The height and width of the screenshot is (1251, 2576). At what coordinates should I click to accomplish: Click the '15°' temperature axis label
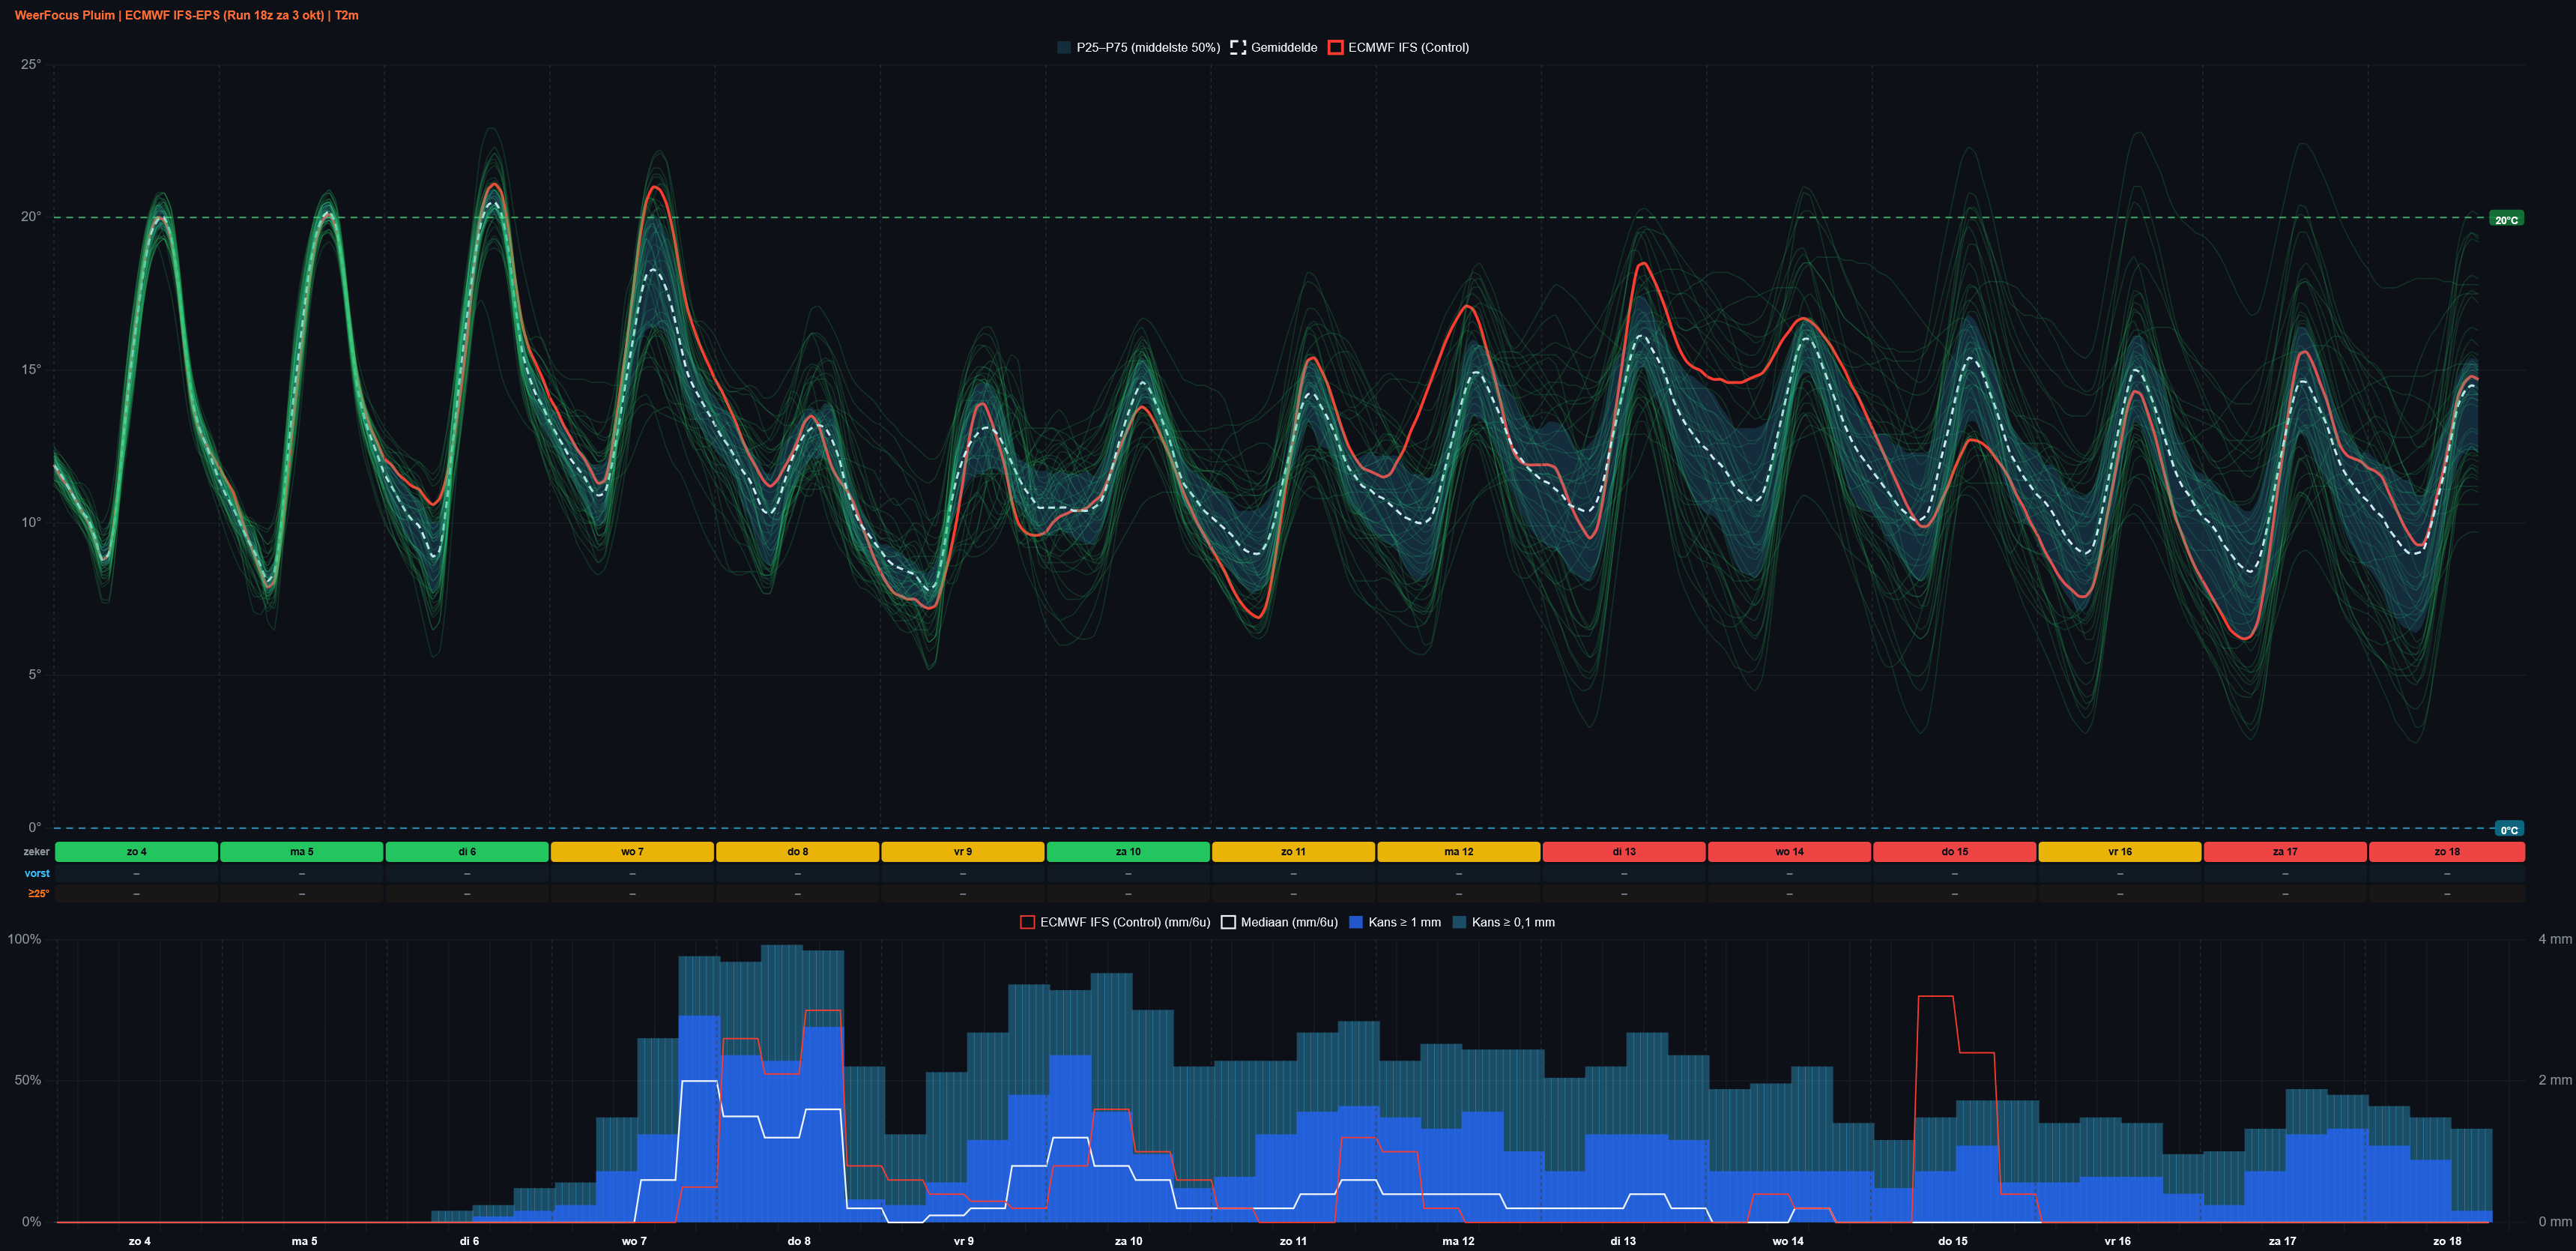pyautogui.click(x=31, y=370)
